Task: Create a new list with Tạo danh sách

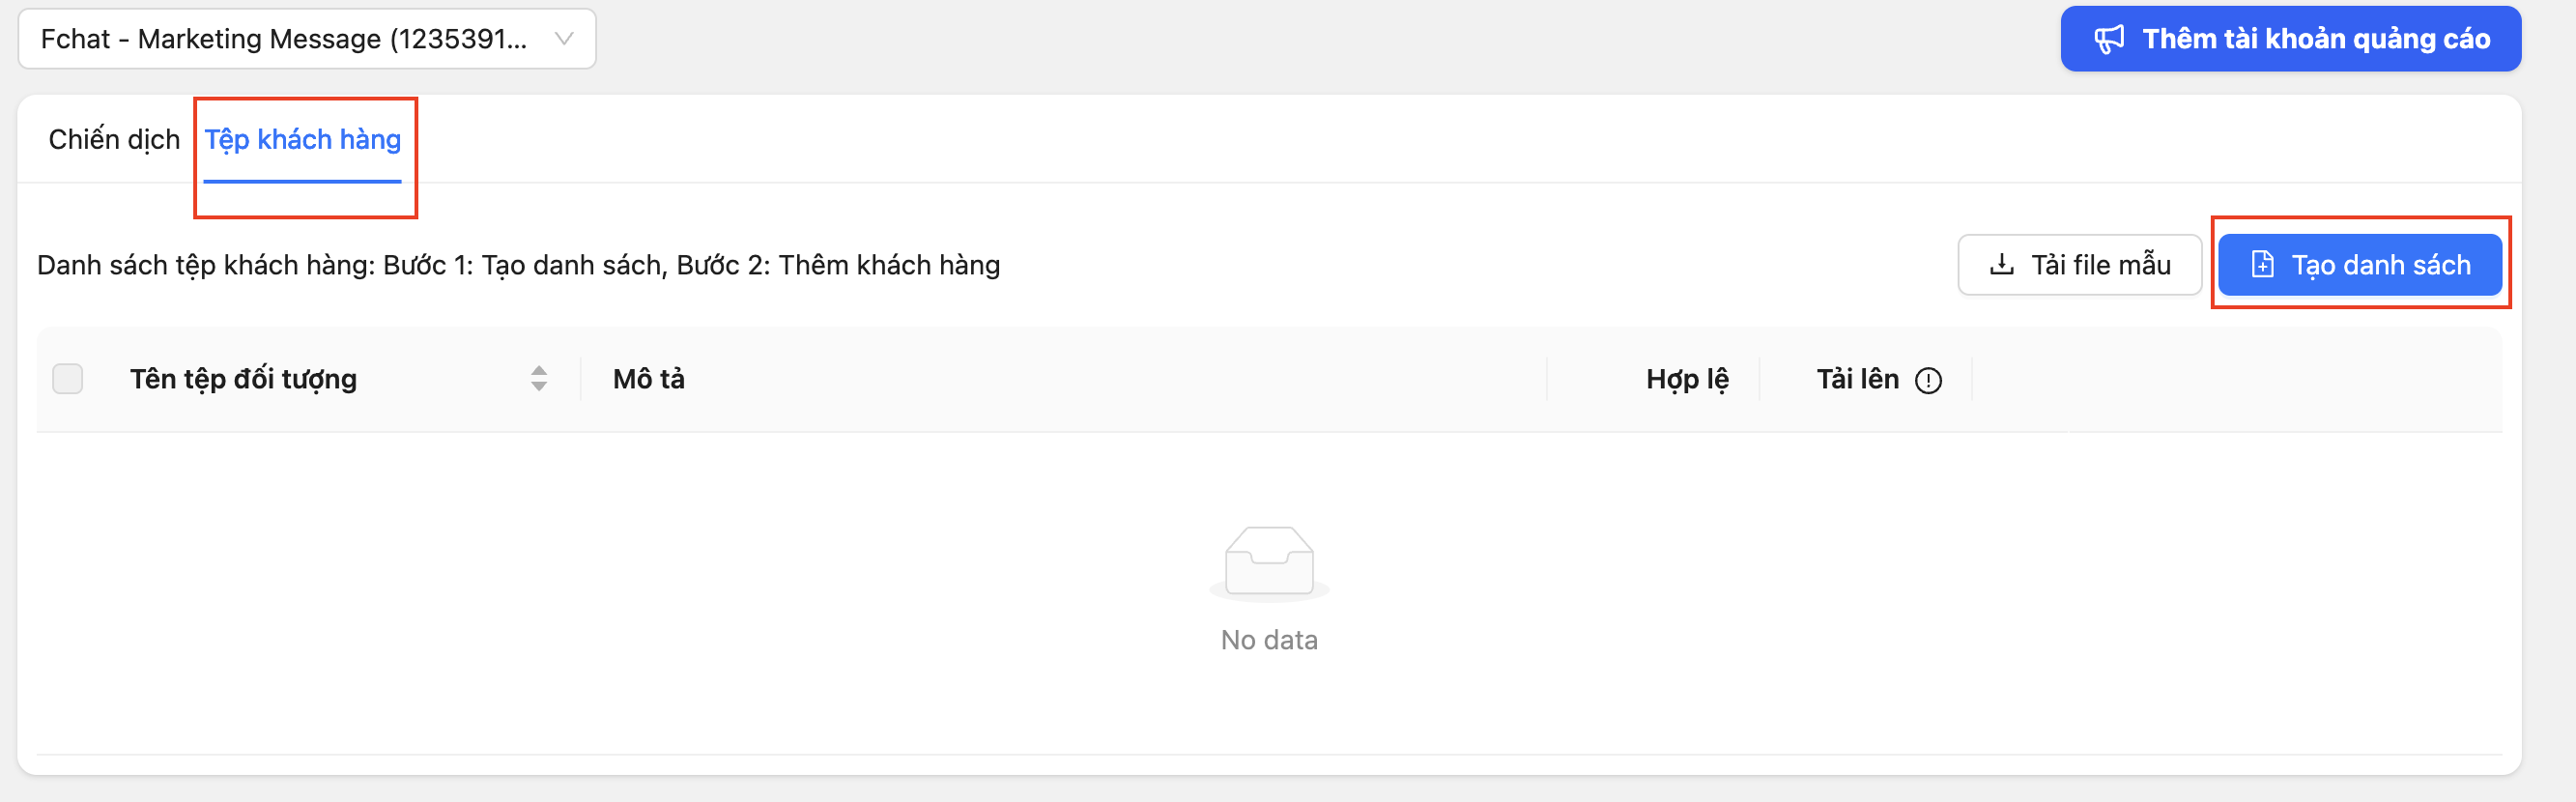Action: [x=2360, y=265]
